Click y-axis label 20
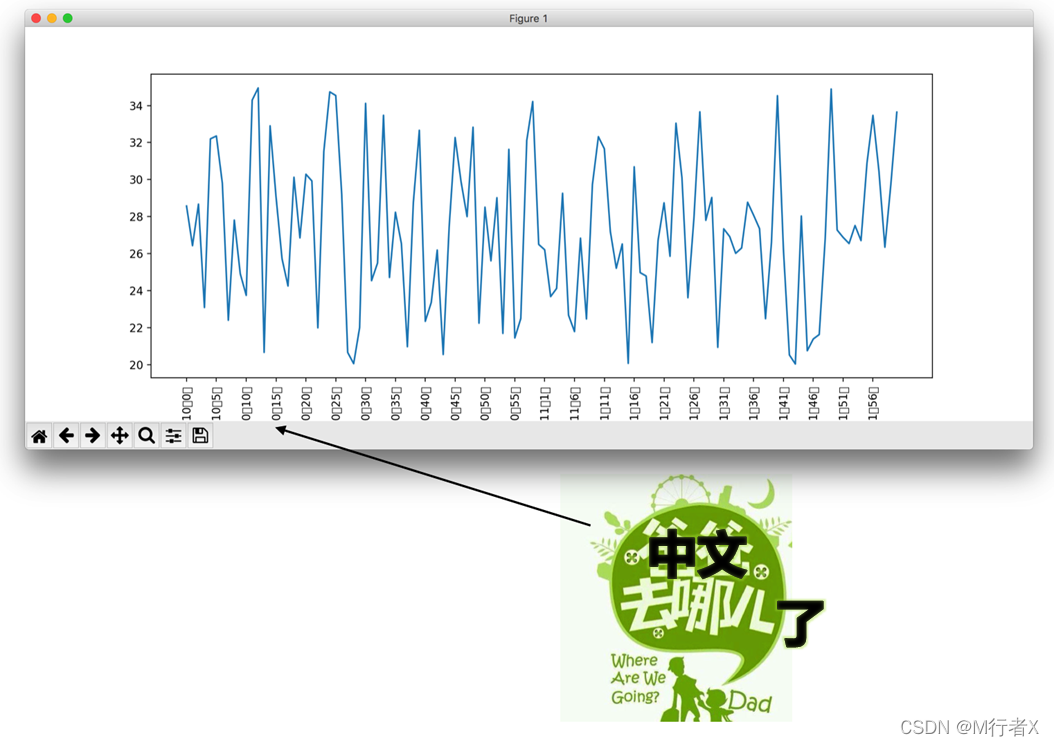The height and width of the screenshot is (746, 1054). (136, 364)
